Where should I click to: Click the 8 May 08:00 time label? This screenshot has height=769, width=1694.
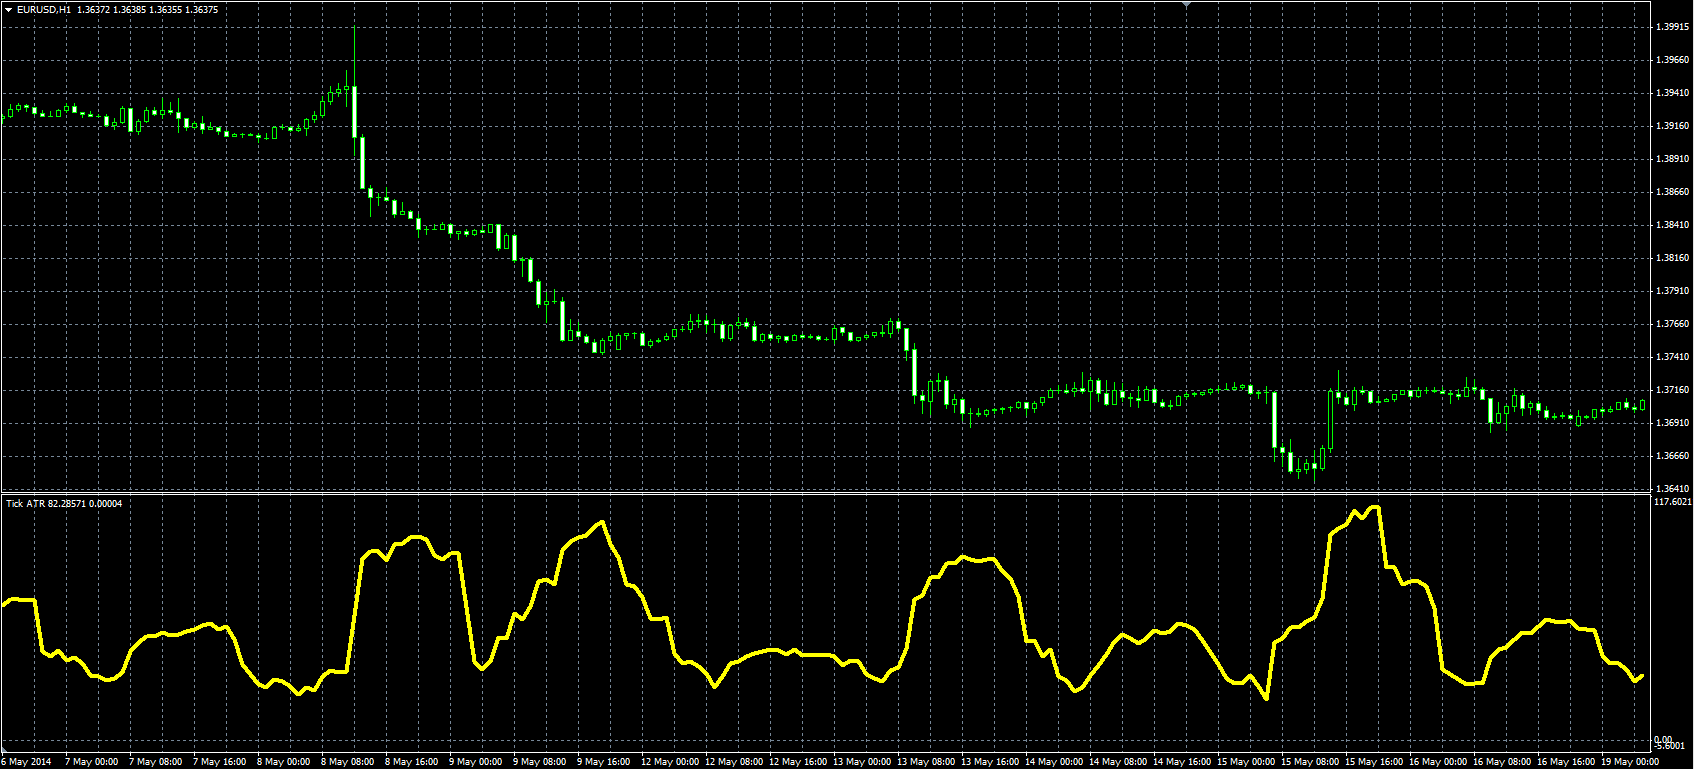pos(348,762)
